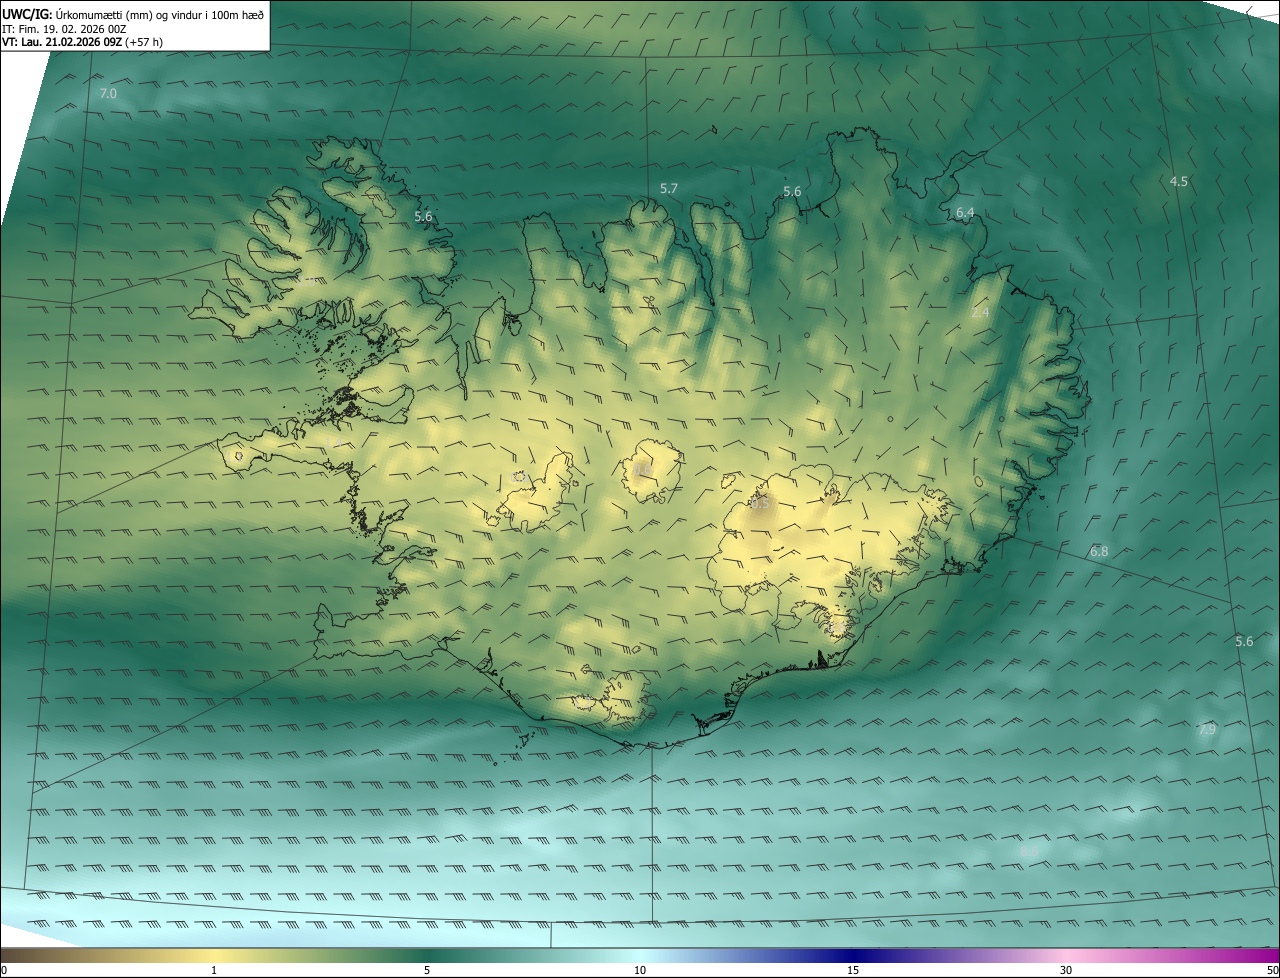Click the 6.8 value label on the map
This screenshot has width=1280, height=978.
click(1099, 551)
